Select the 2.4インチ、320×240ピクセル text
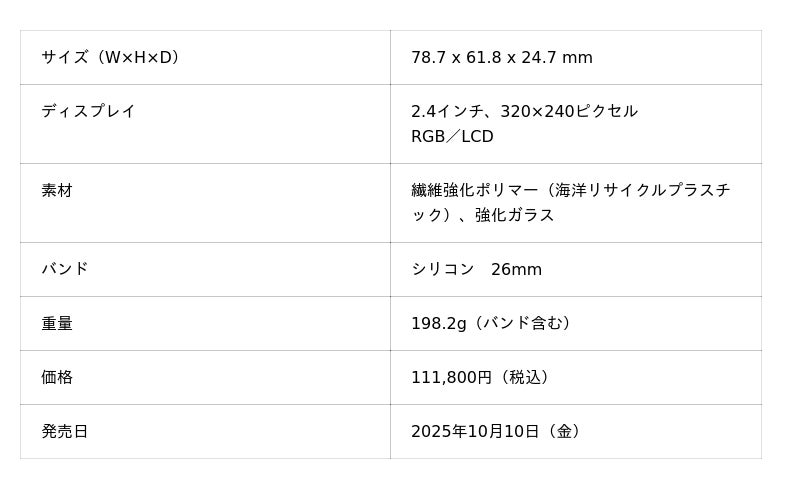The image size is (800, 489). 524,111
